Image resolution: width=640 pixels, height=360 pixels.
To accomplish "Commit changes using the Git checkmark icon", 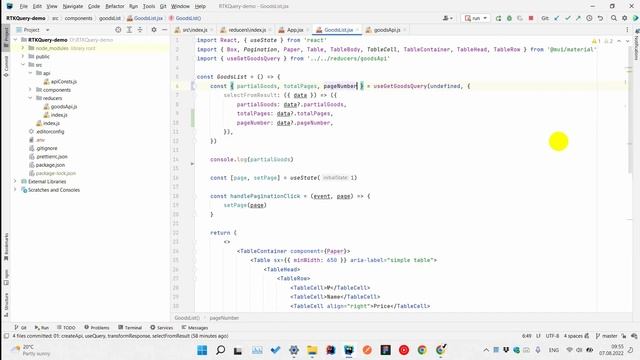I will coord(568,18).
